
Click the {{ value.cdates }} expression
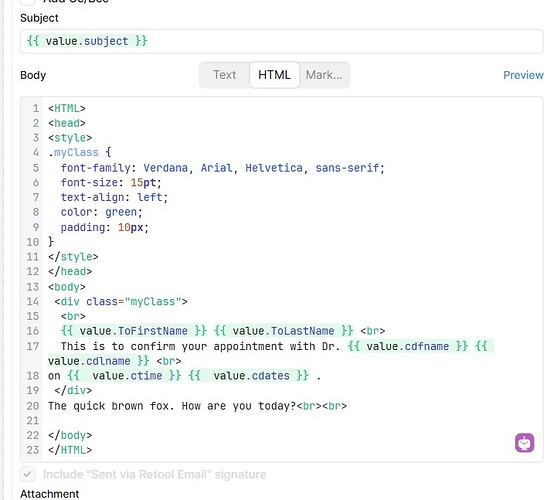click(x=248, y=375)
